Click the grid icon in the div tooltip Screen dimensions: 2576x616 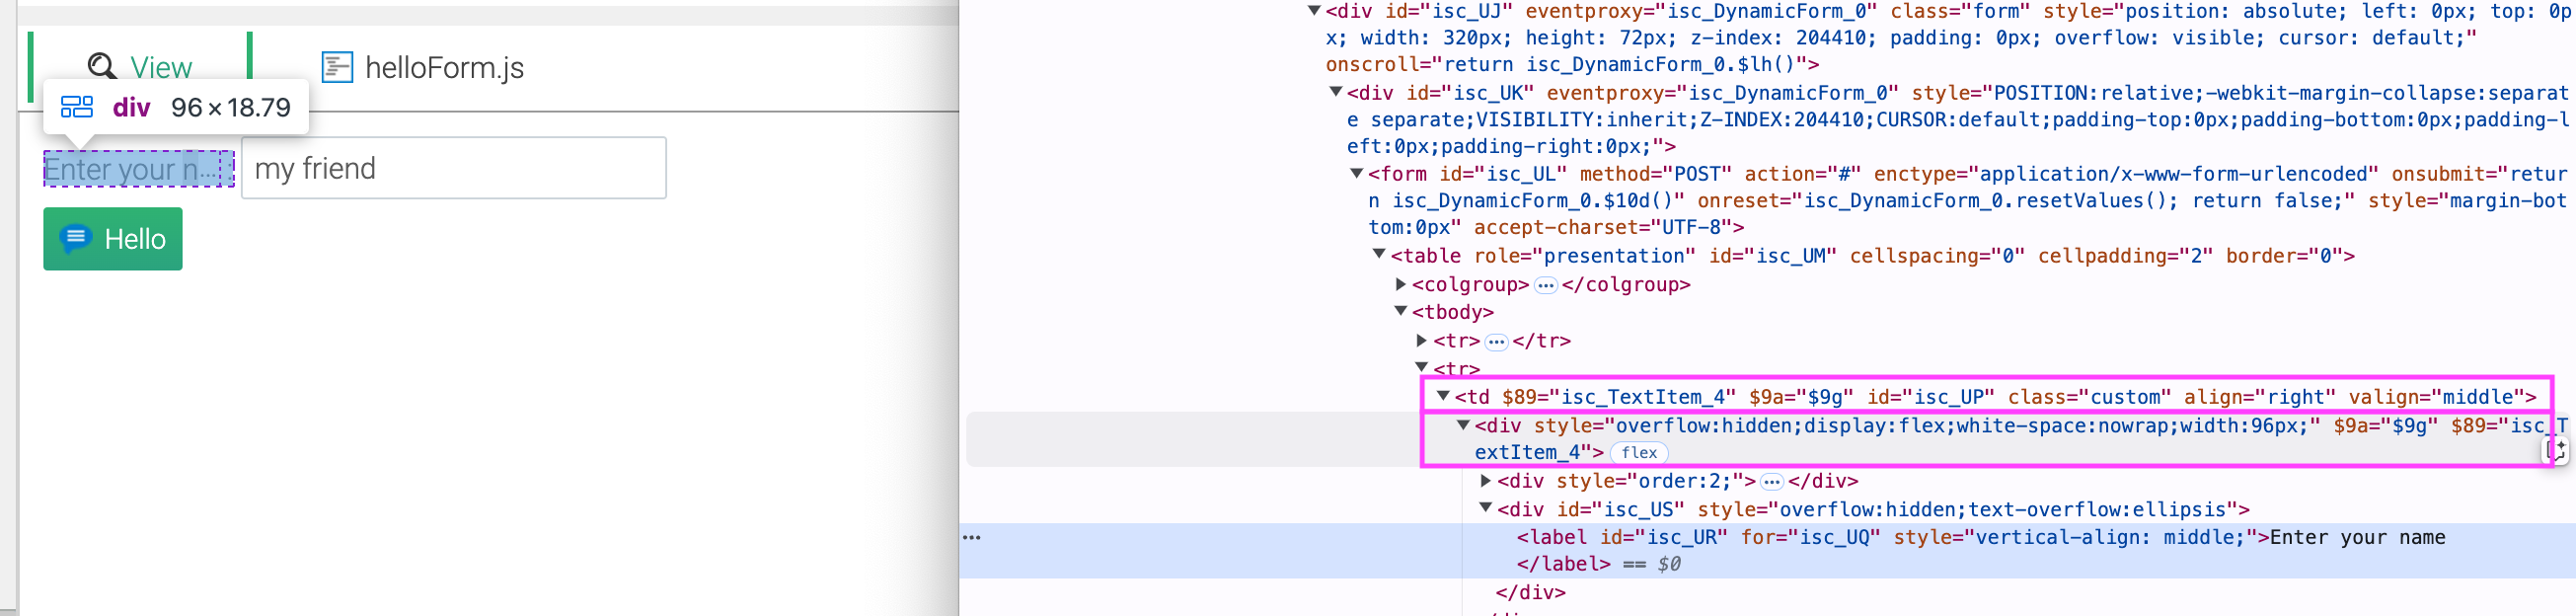77,107
